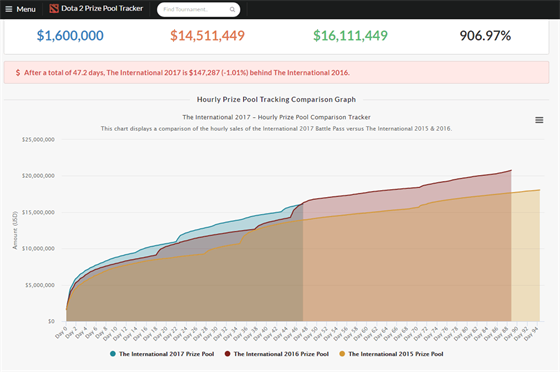Click the $1,600,000 base prize figure
The height and width of the screenshot is (372, 560).
tap(70, 35)
